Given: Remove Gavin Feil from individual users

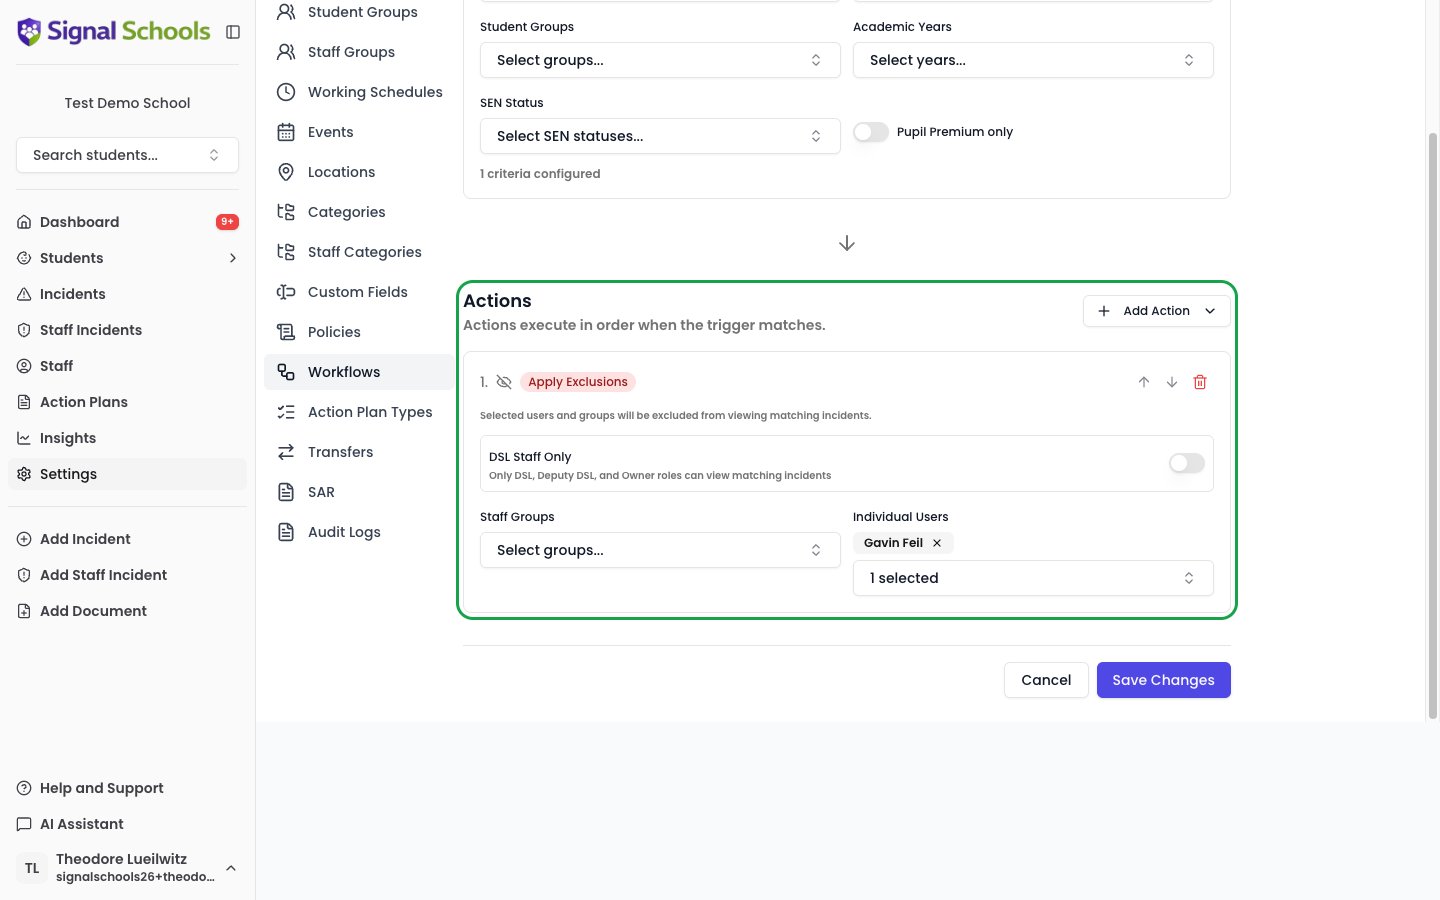Looking at the screenshot, I should (x=937, y=543).
